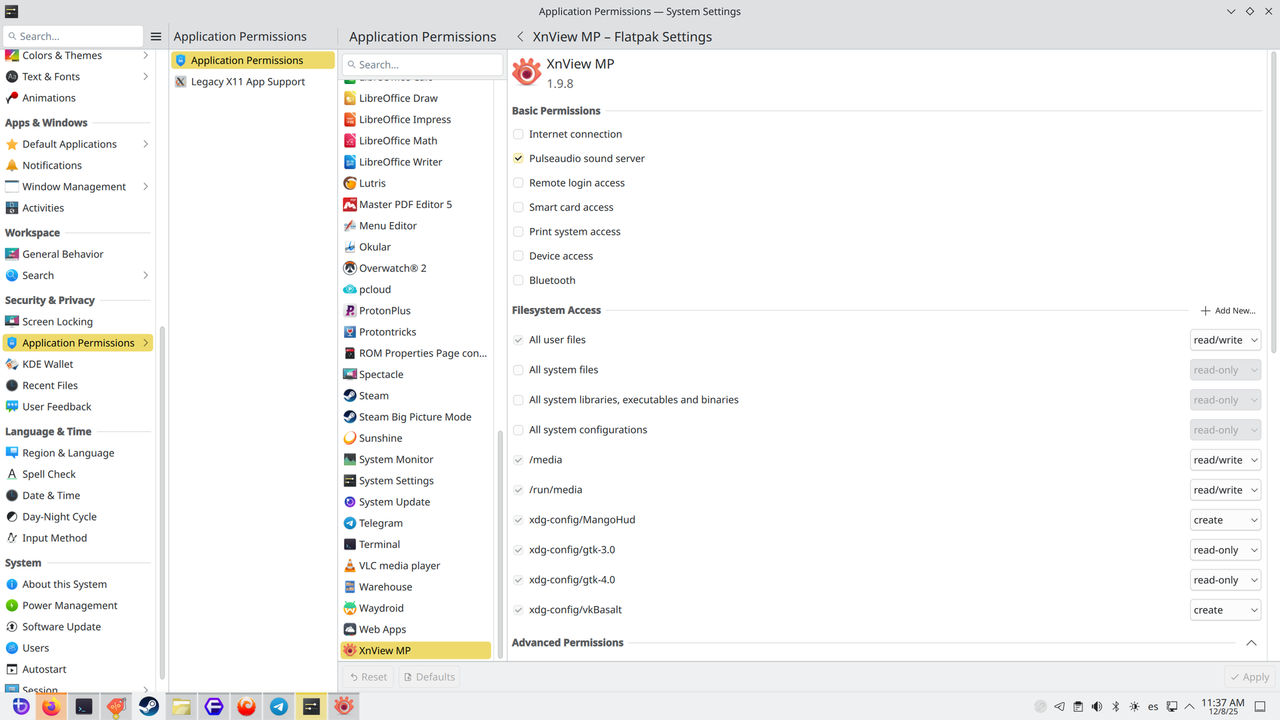
Task: Open Region & Language settings
Action: pyautogui.click(x=78, y=453)
